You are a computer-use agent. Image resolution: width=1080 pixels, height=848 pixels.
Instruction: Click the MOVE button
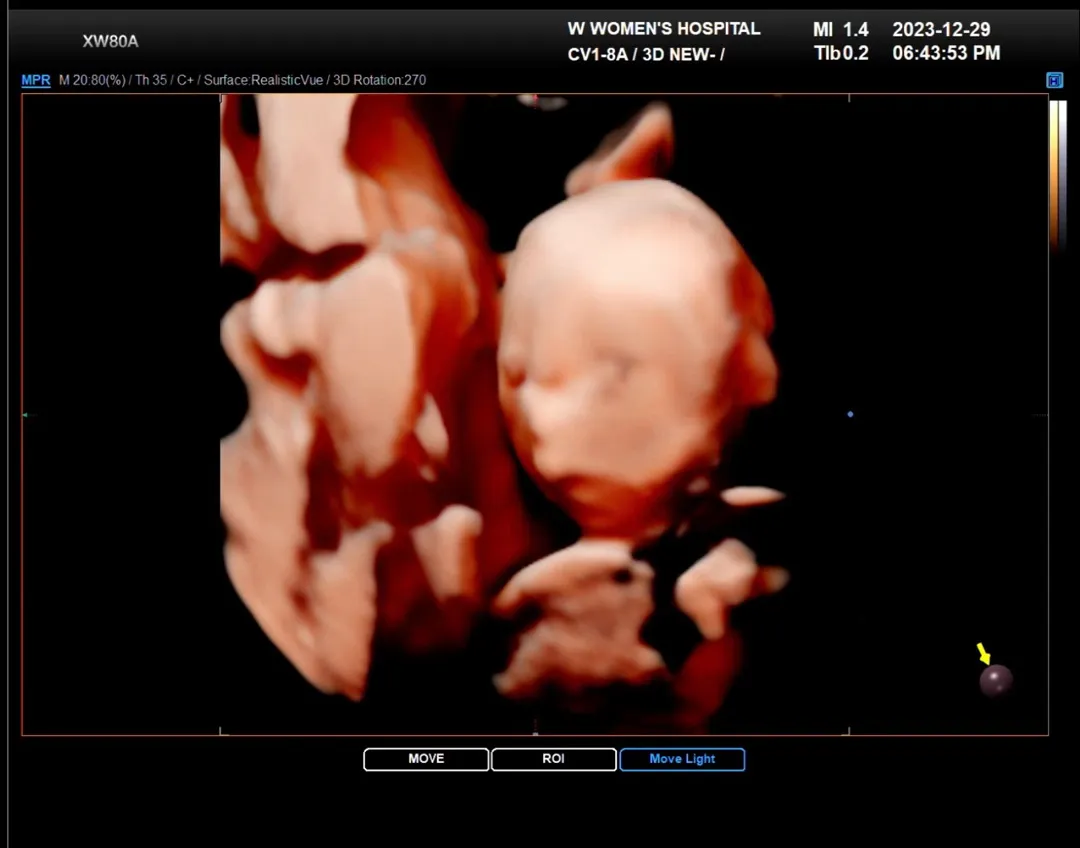pos(426,759)
